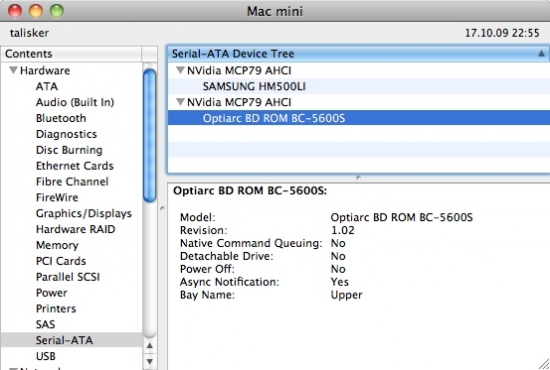Click the window resize grip corner
550x370 pixels.
[544, 364]
